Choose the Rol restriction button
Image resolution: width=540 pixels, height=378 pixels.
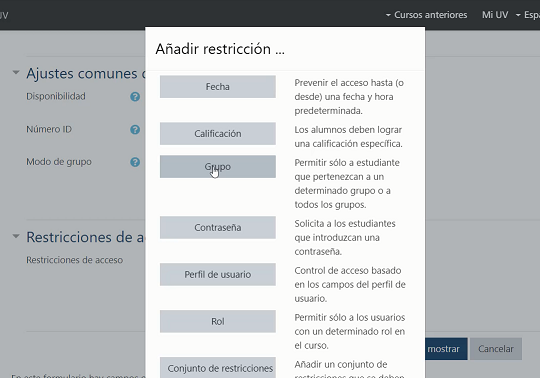coord(218,322)
